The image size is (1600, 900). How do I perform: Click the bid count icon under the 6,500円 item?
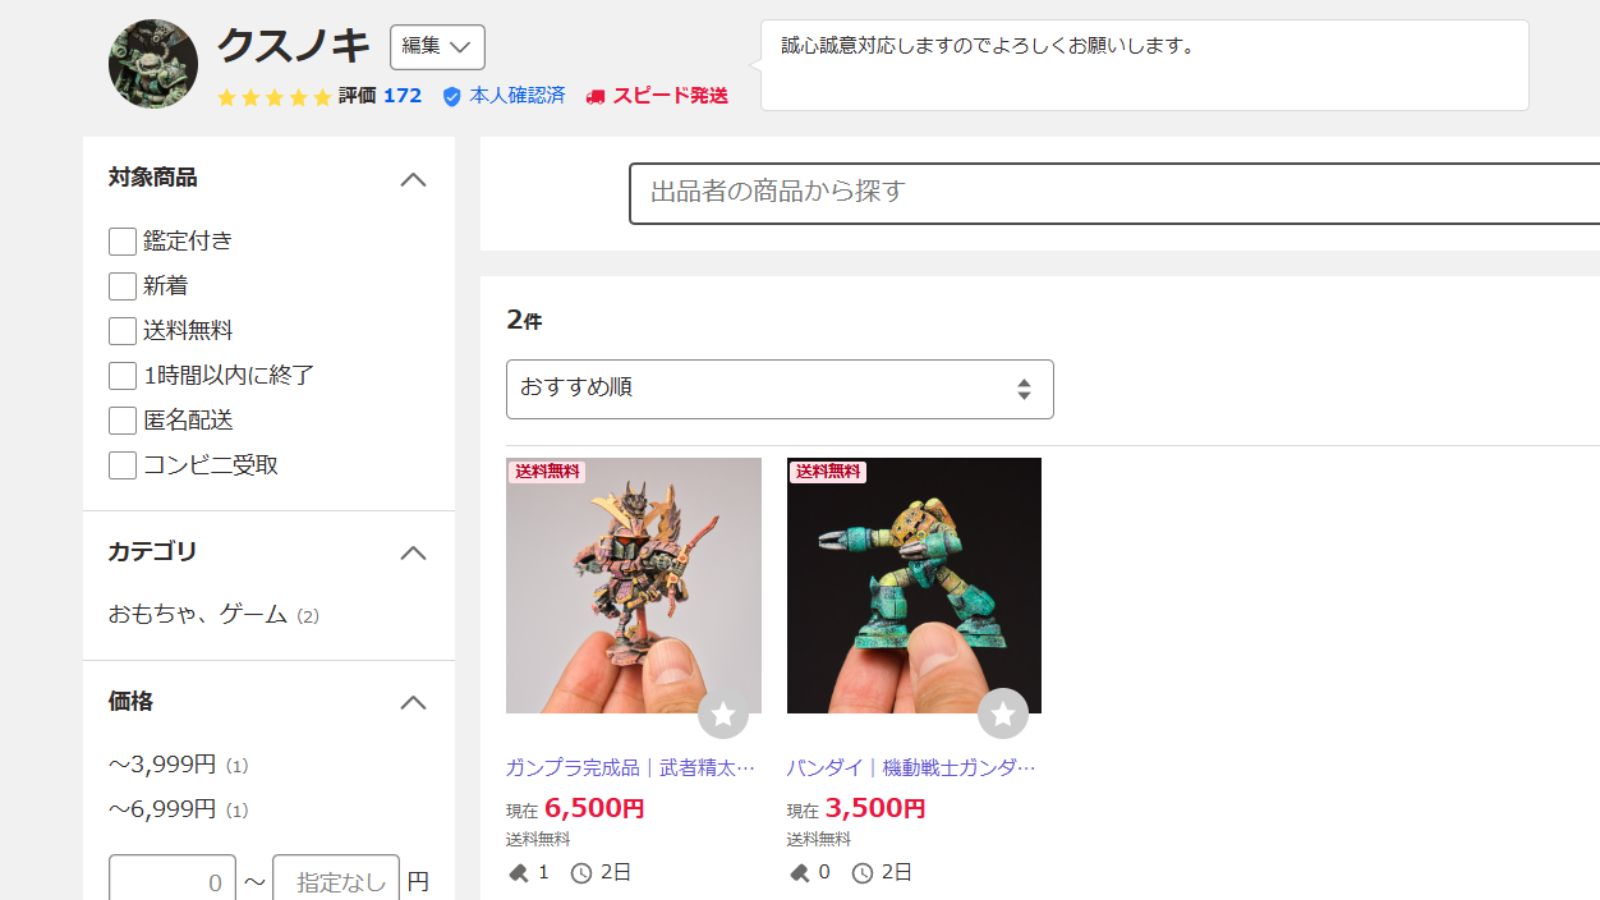(x=518, y=873)
